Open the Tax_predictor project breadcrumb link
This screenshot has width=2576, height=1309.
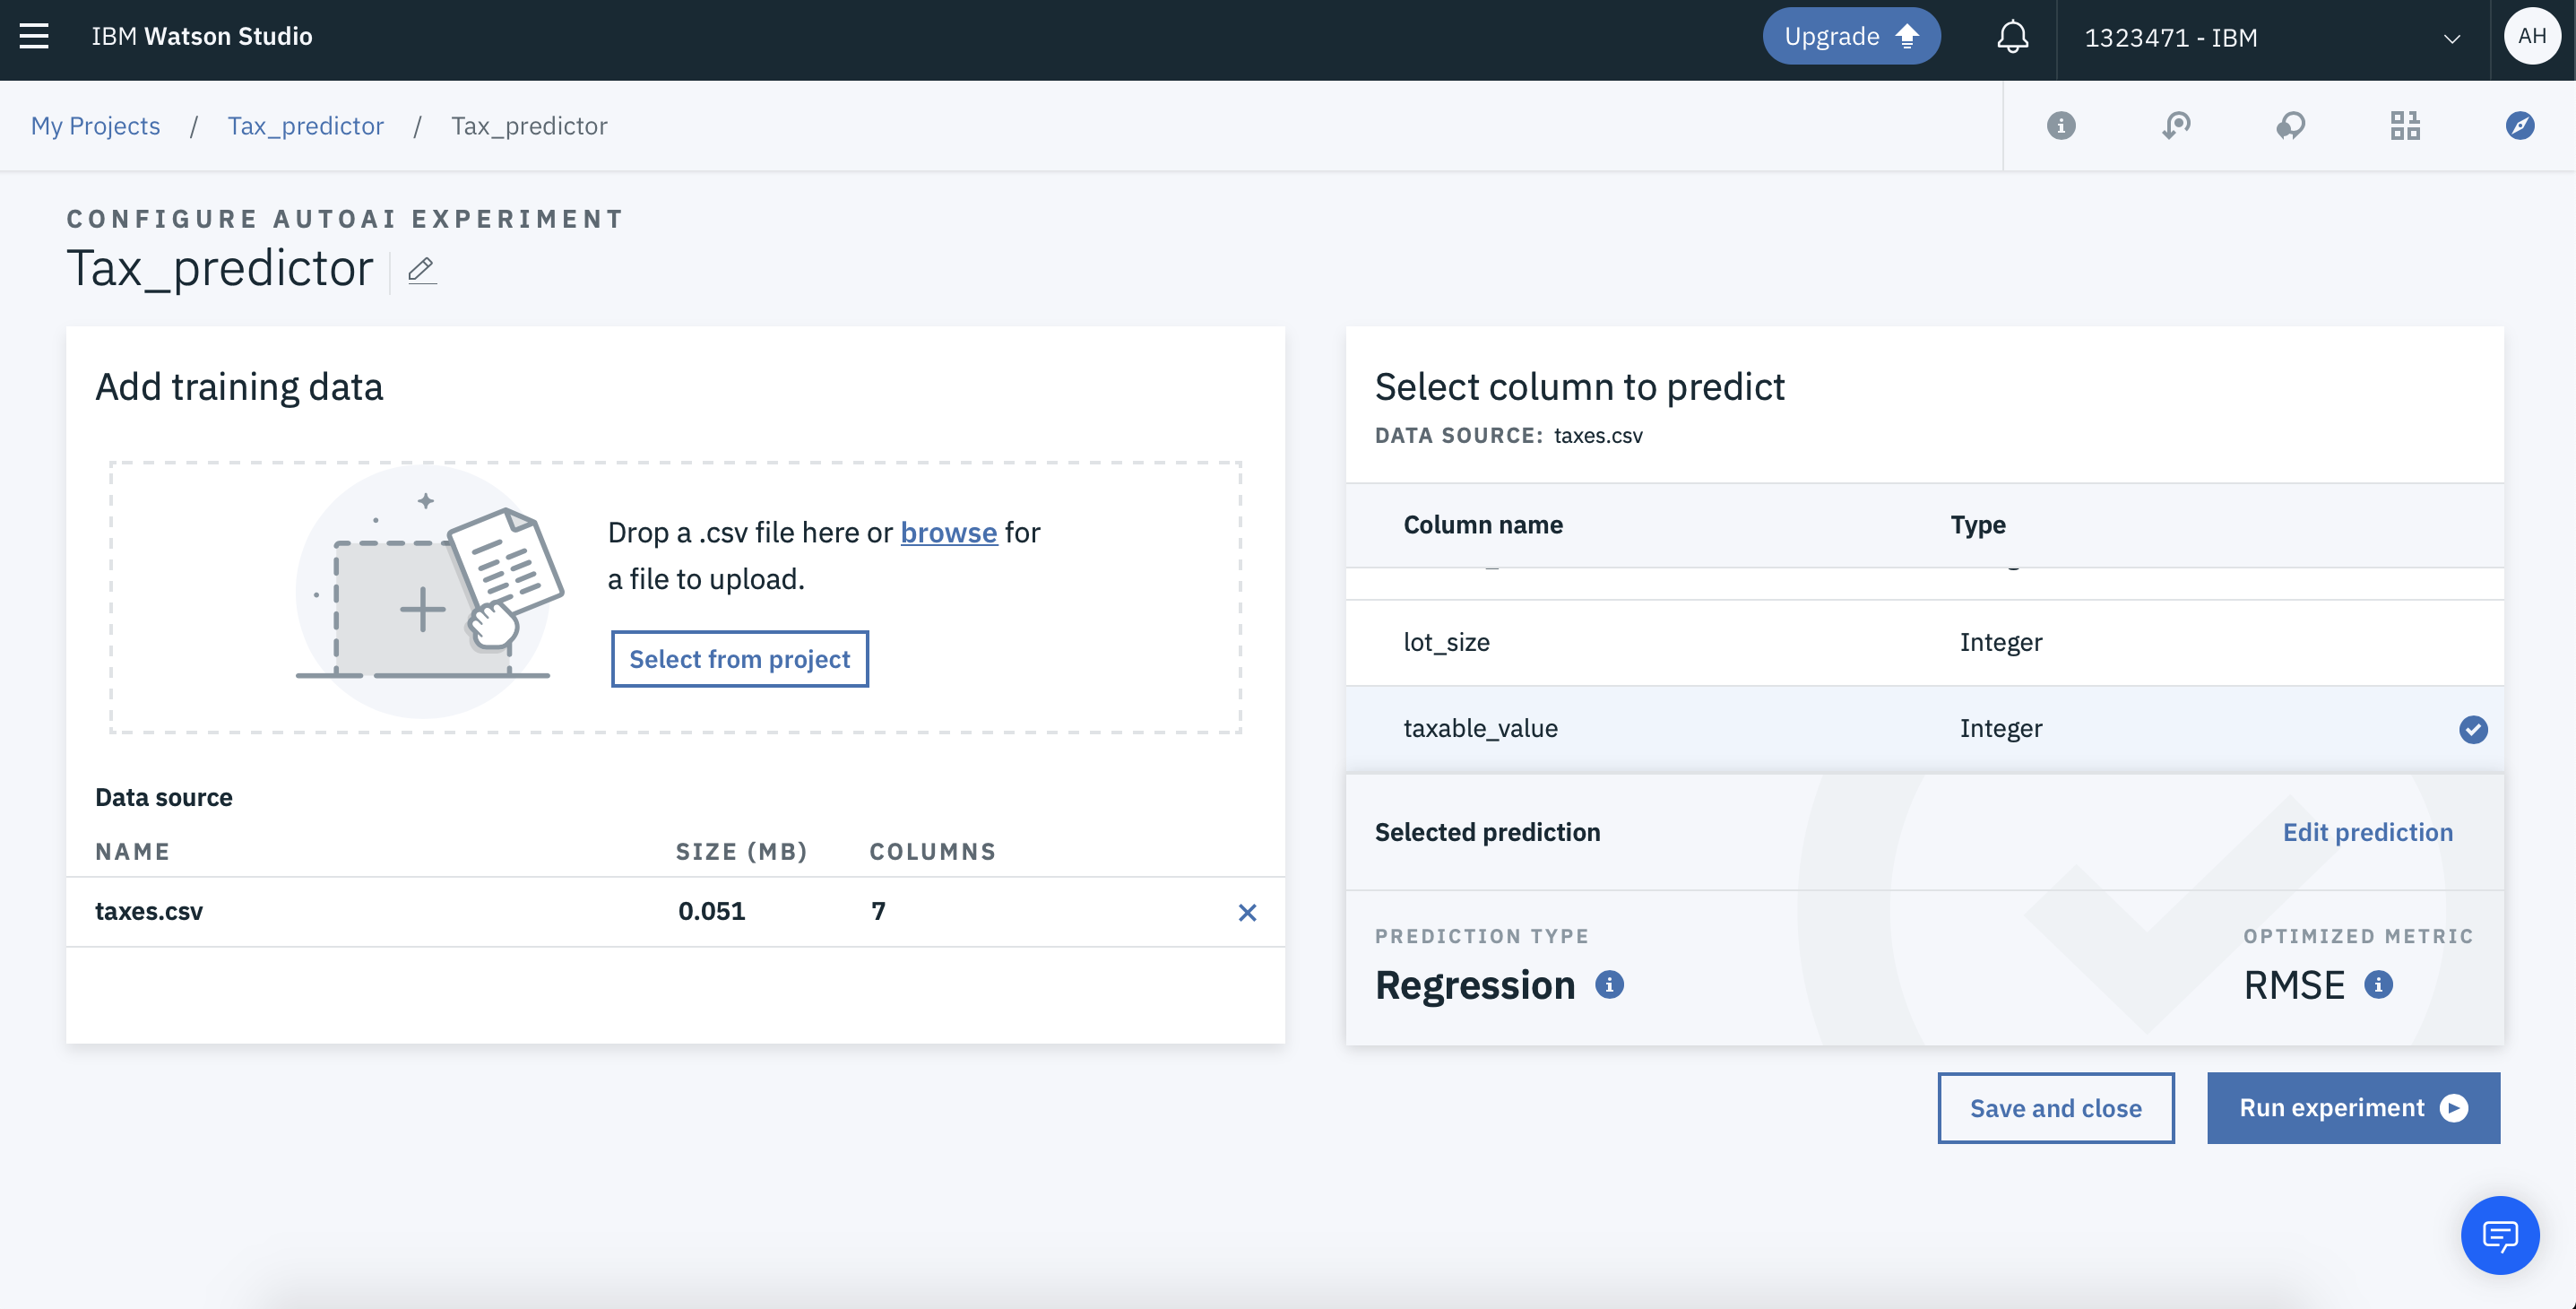click(x=305, y=126)
